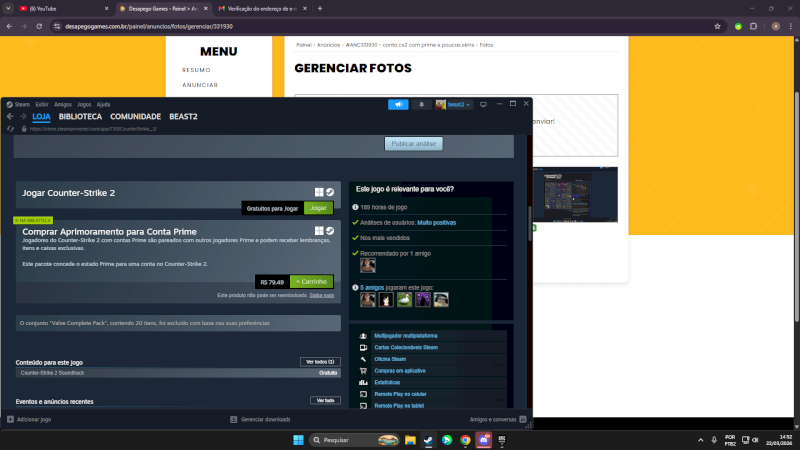This screenshot has width=800, height=450.
Task: Switch to the YouTube browser tab
Action: point(64,9)
